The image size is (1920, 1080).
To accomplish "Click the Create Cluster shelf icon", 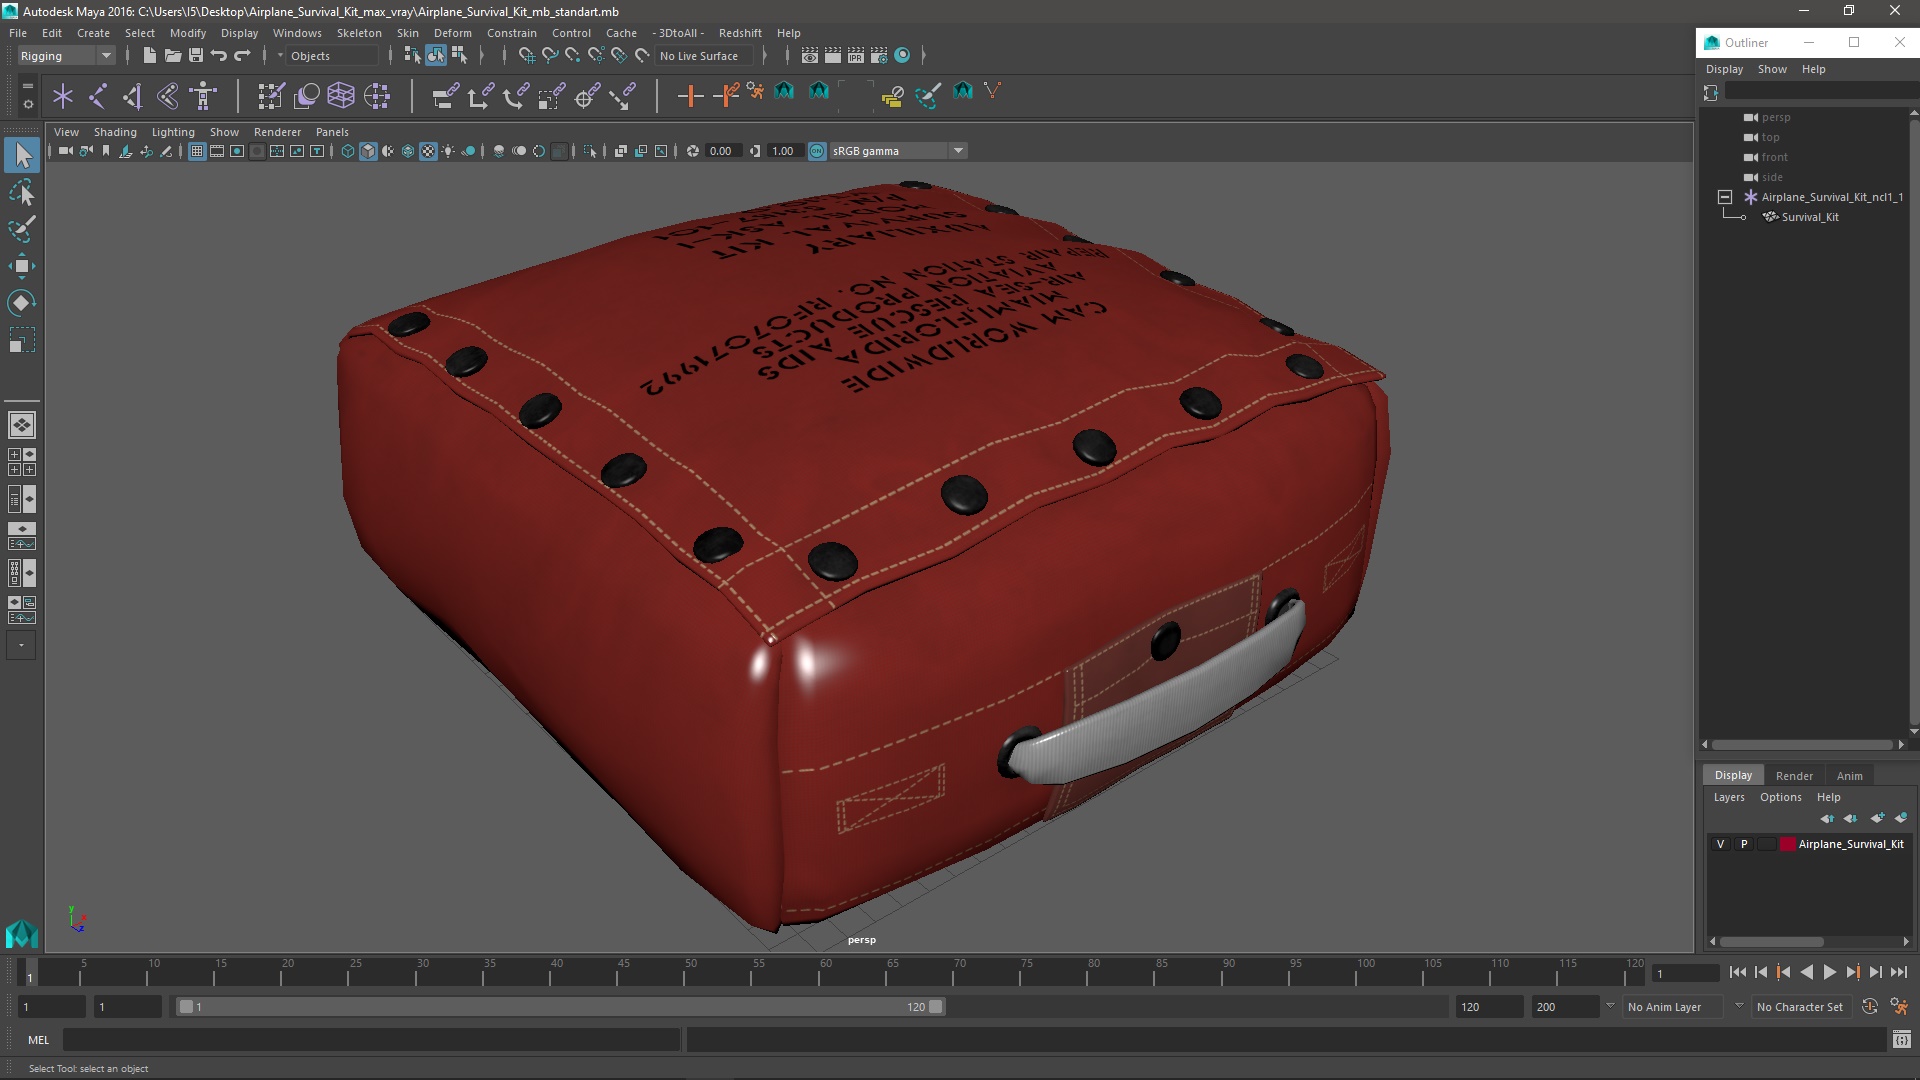I will (x=377, y=96).
